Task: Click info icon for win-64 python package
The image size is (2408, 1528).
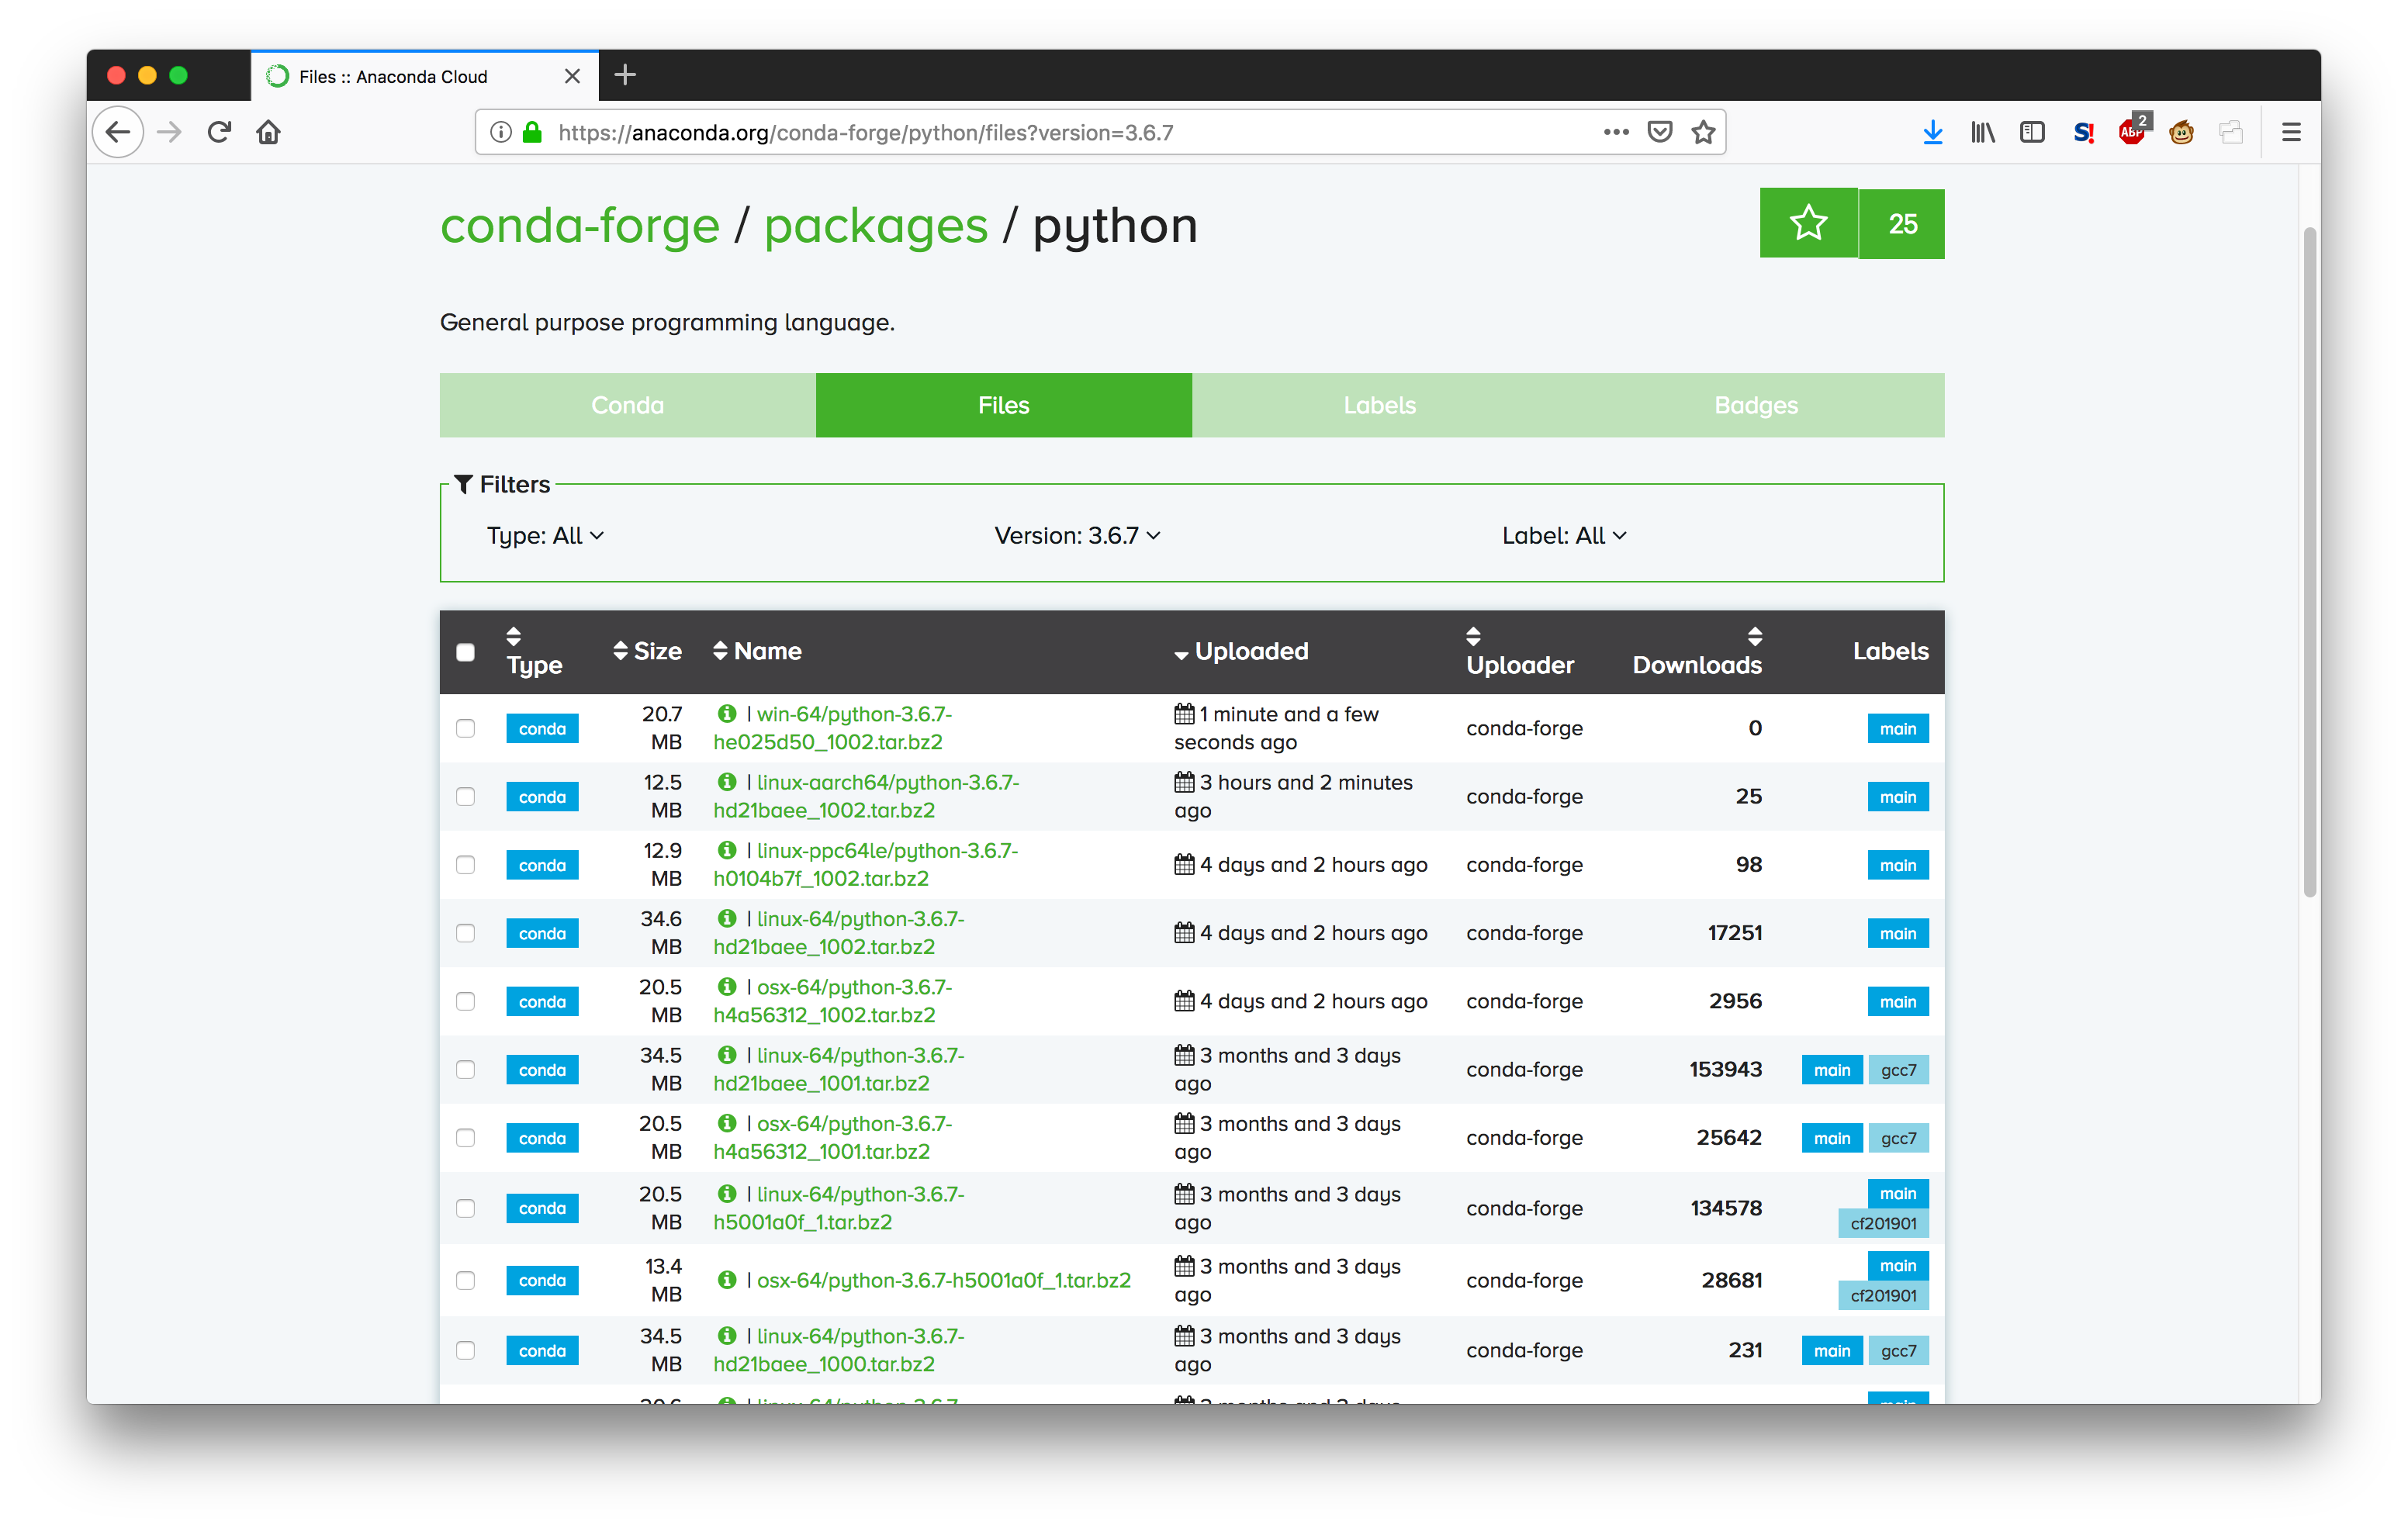Action: pyautogui.click(x=727, y=714)
